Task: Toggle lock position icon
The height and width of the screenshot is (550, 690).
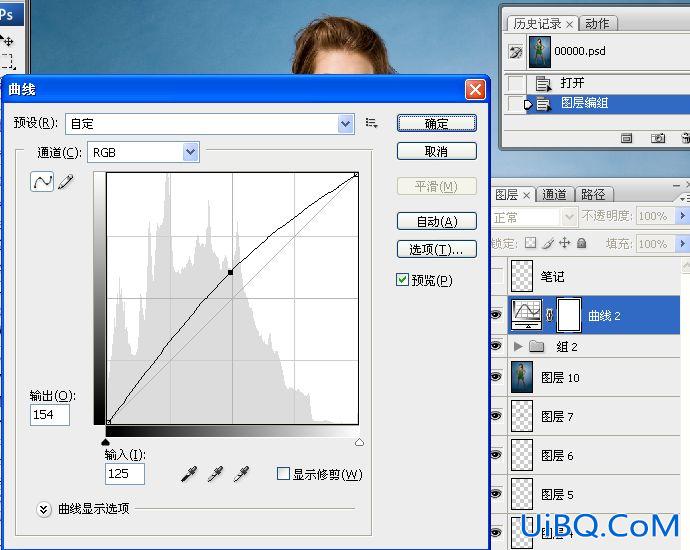Action: [x=565, y=243]
